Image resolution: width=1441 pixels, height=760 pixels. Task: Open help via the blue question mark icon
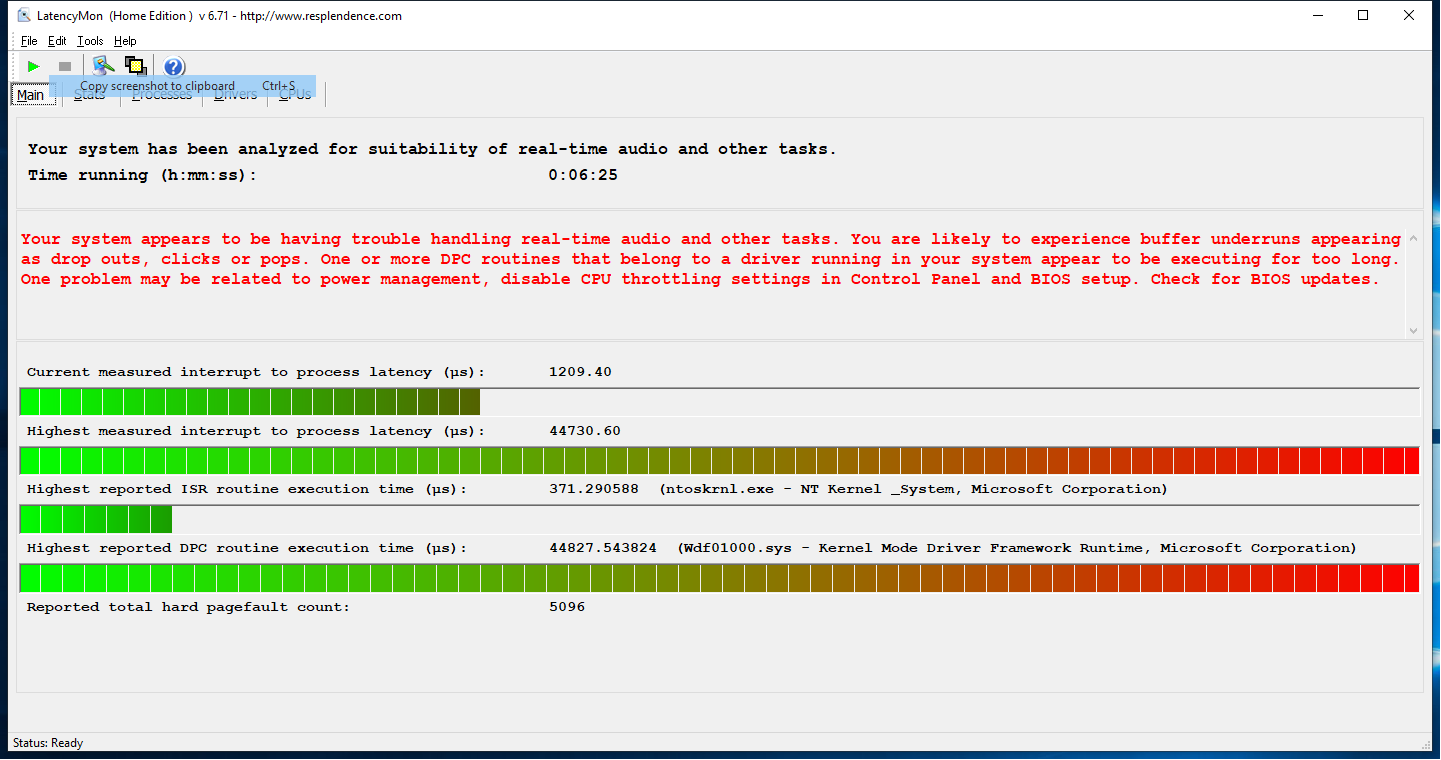click(174, 66)
